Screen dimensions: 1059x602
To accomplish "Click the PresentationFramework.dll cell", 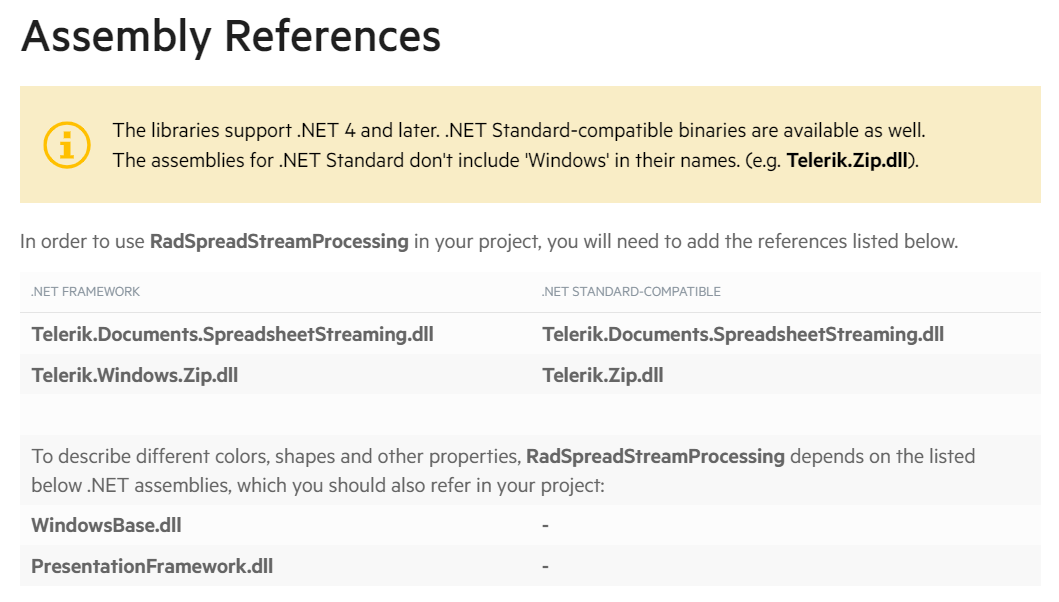I will coord(152,566).
